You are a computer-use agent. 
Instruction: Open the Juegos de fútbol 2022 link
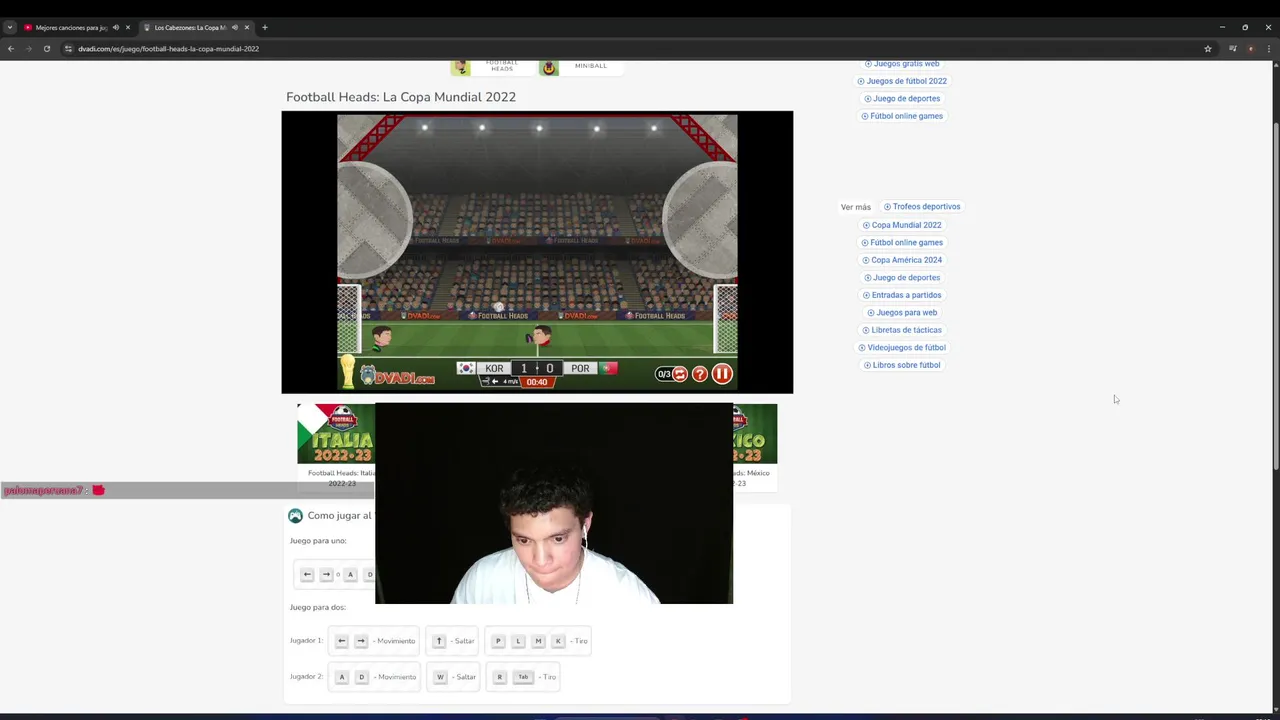902,81
